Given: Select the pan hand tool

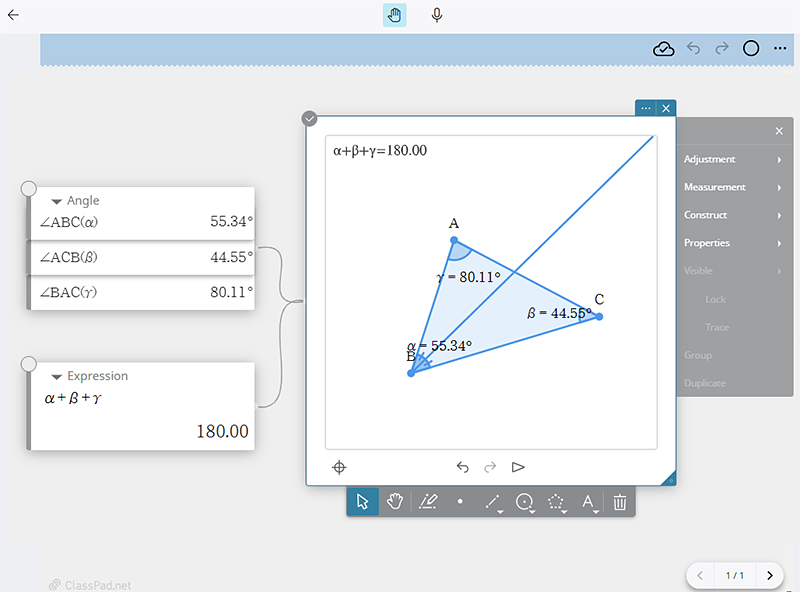Looking at the screenshot, I should click(395, 502).
